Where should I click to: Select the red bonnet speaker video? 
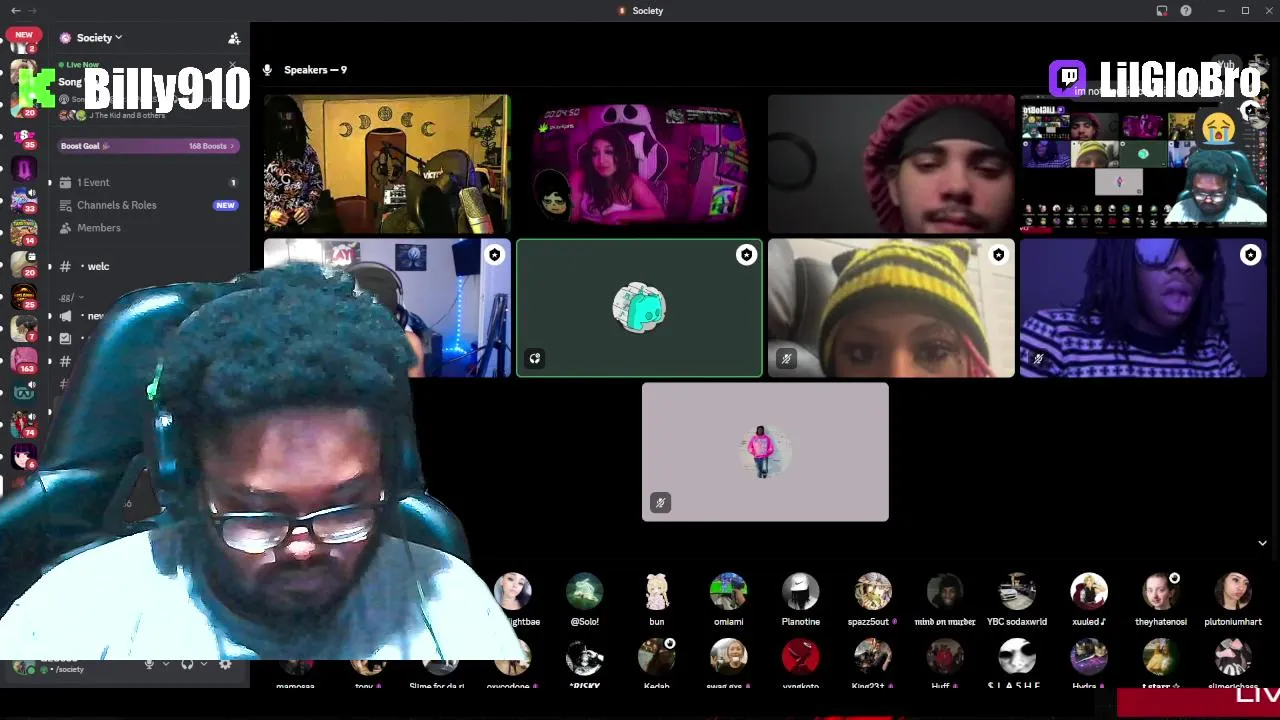(x=891, y=164)
